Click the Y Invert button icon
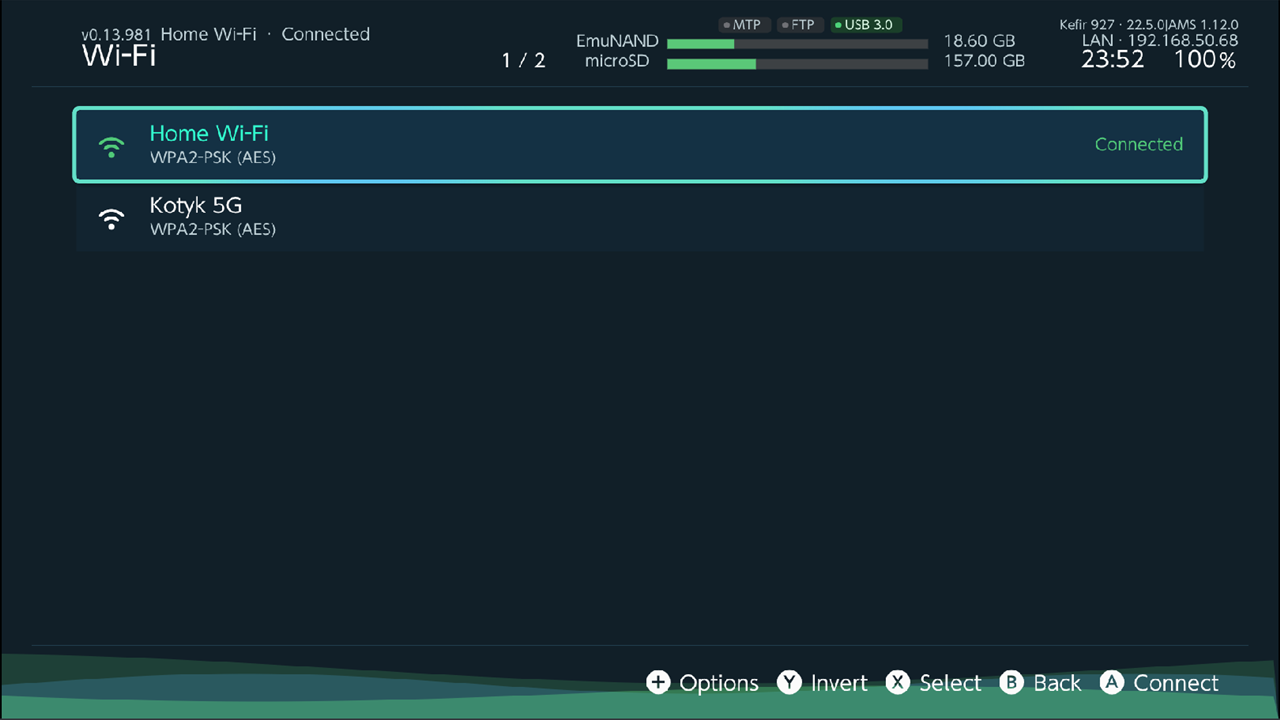The image size is (1280, 720). 790,682
